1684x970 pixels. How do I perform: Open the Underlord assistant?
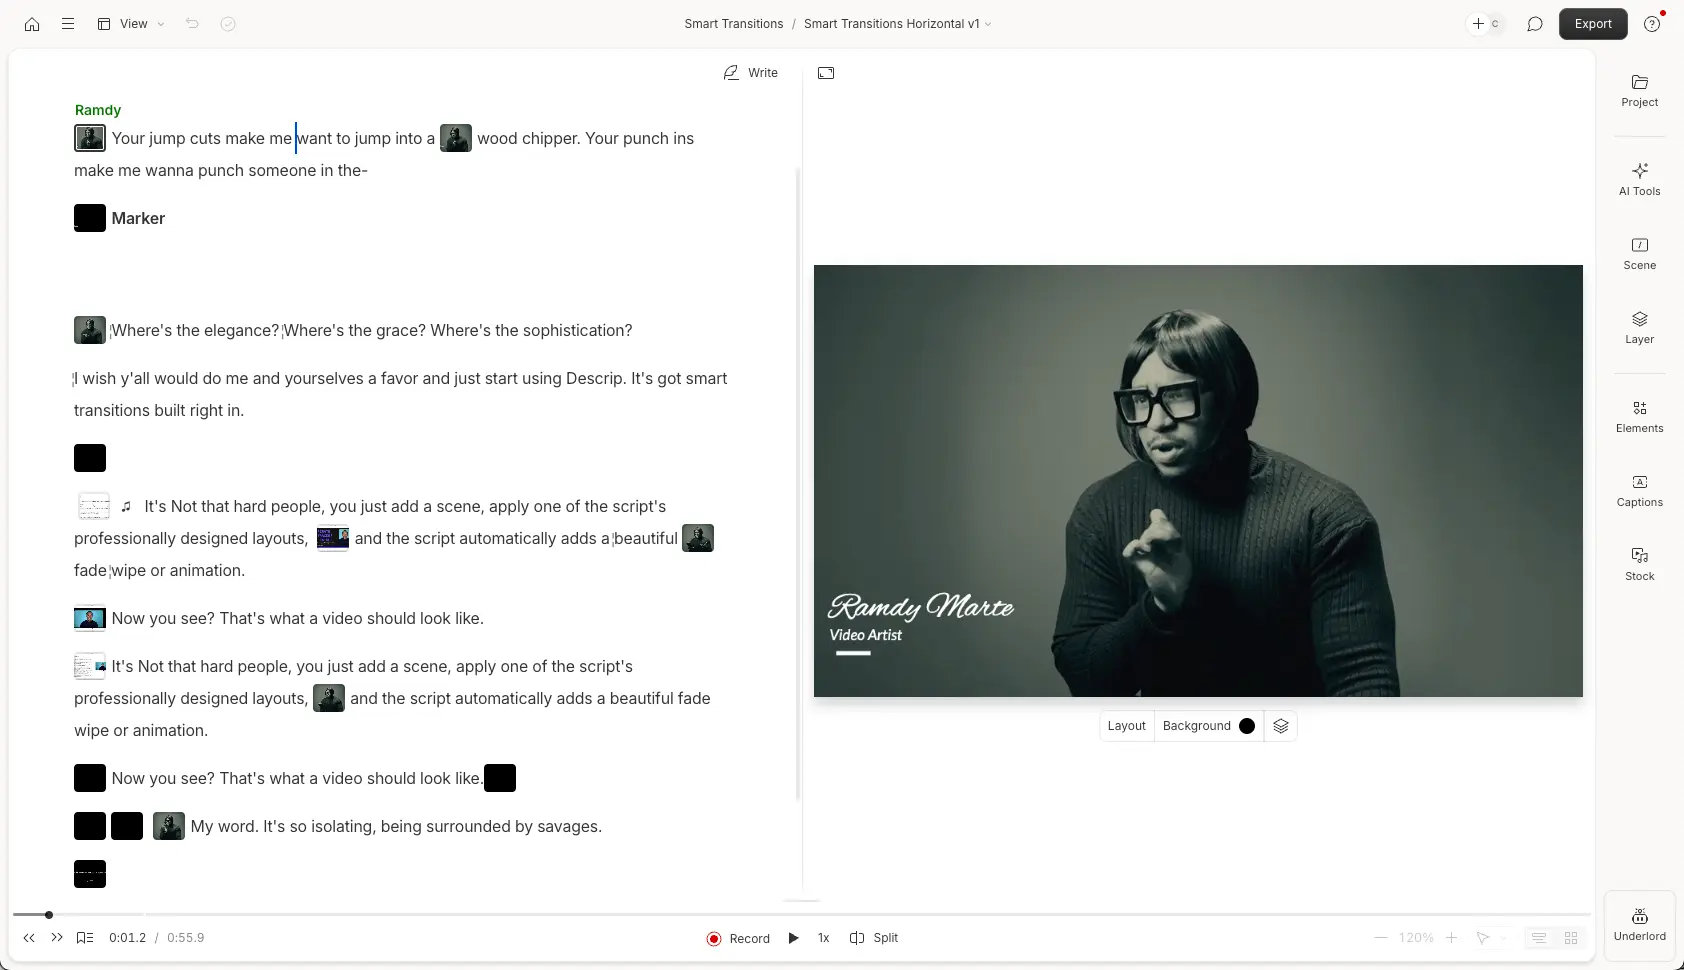[x=1640, y=925]
